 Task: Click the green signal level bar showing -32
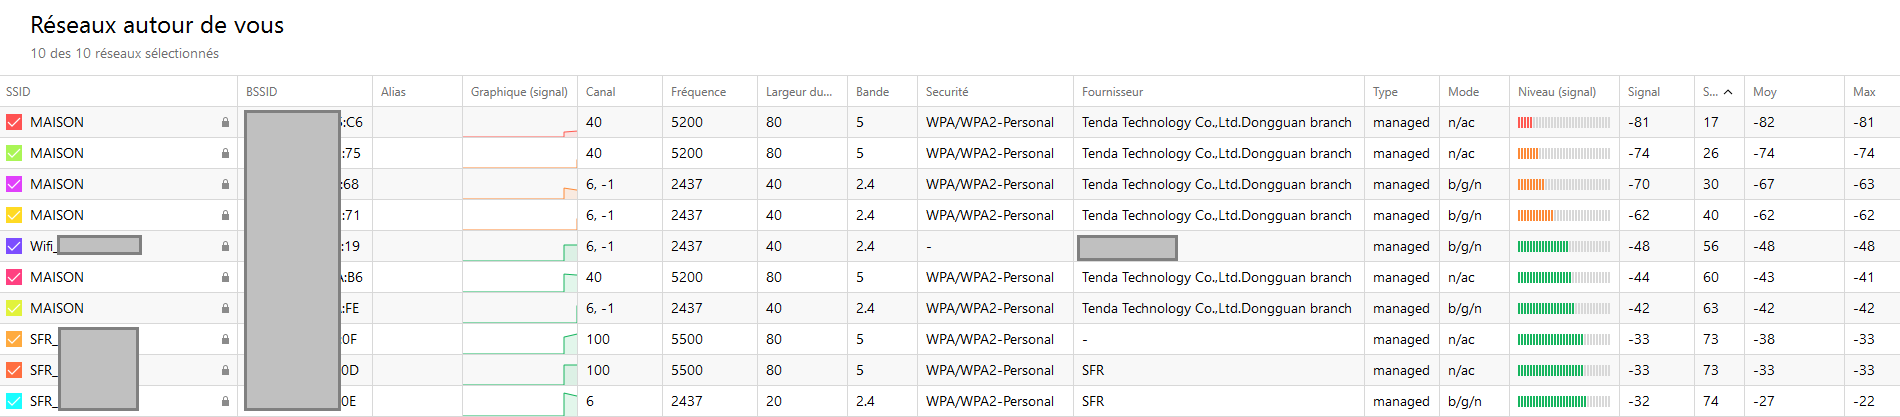point(1563,401)
